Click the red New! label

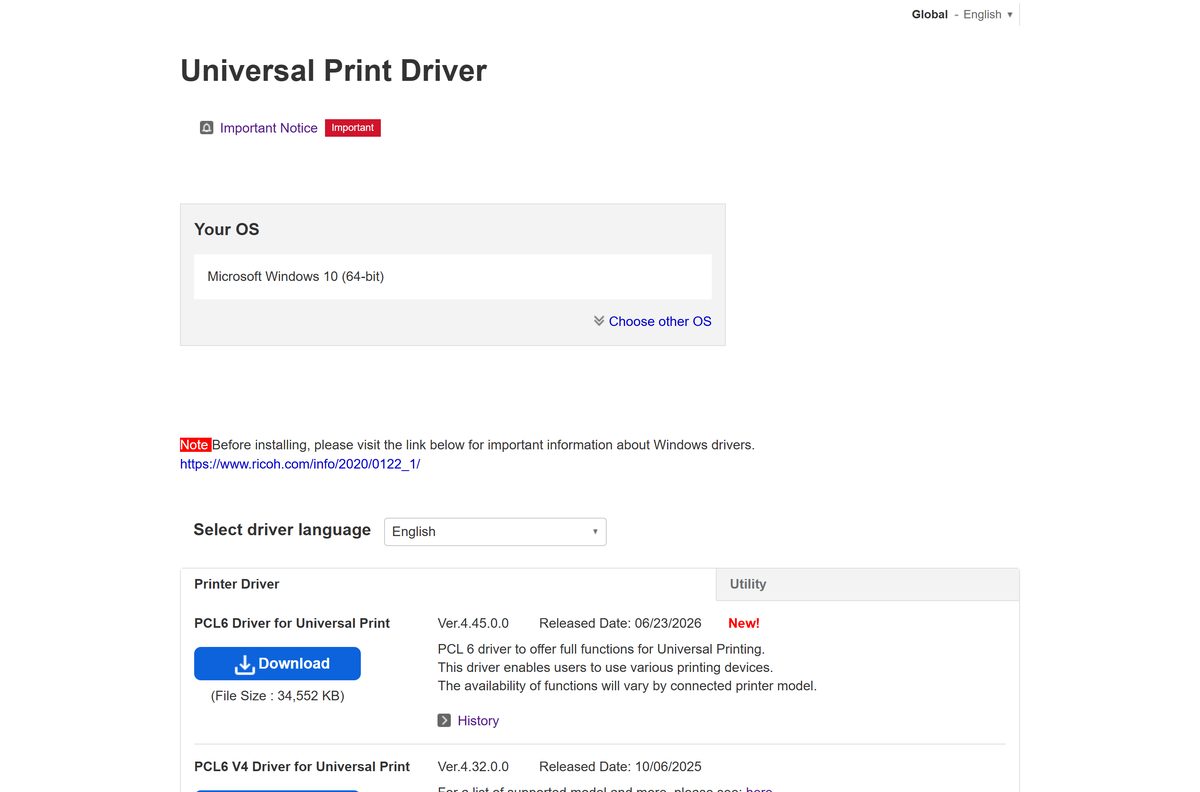[744, 623]
